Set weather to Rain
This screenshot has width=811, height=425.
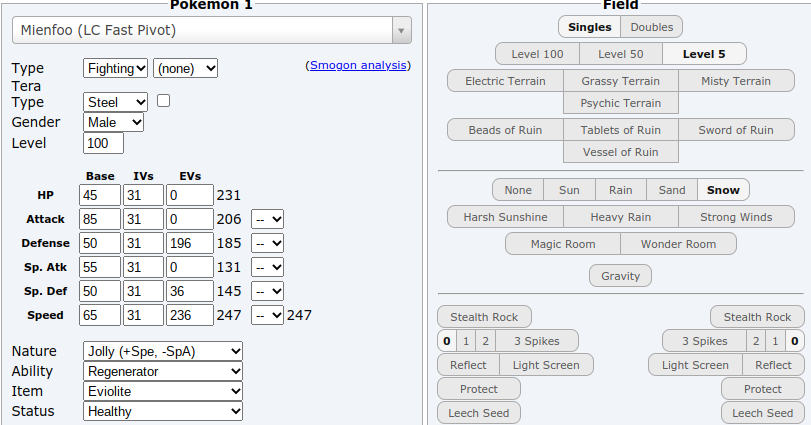point(621,190)
